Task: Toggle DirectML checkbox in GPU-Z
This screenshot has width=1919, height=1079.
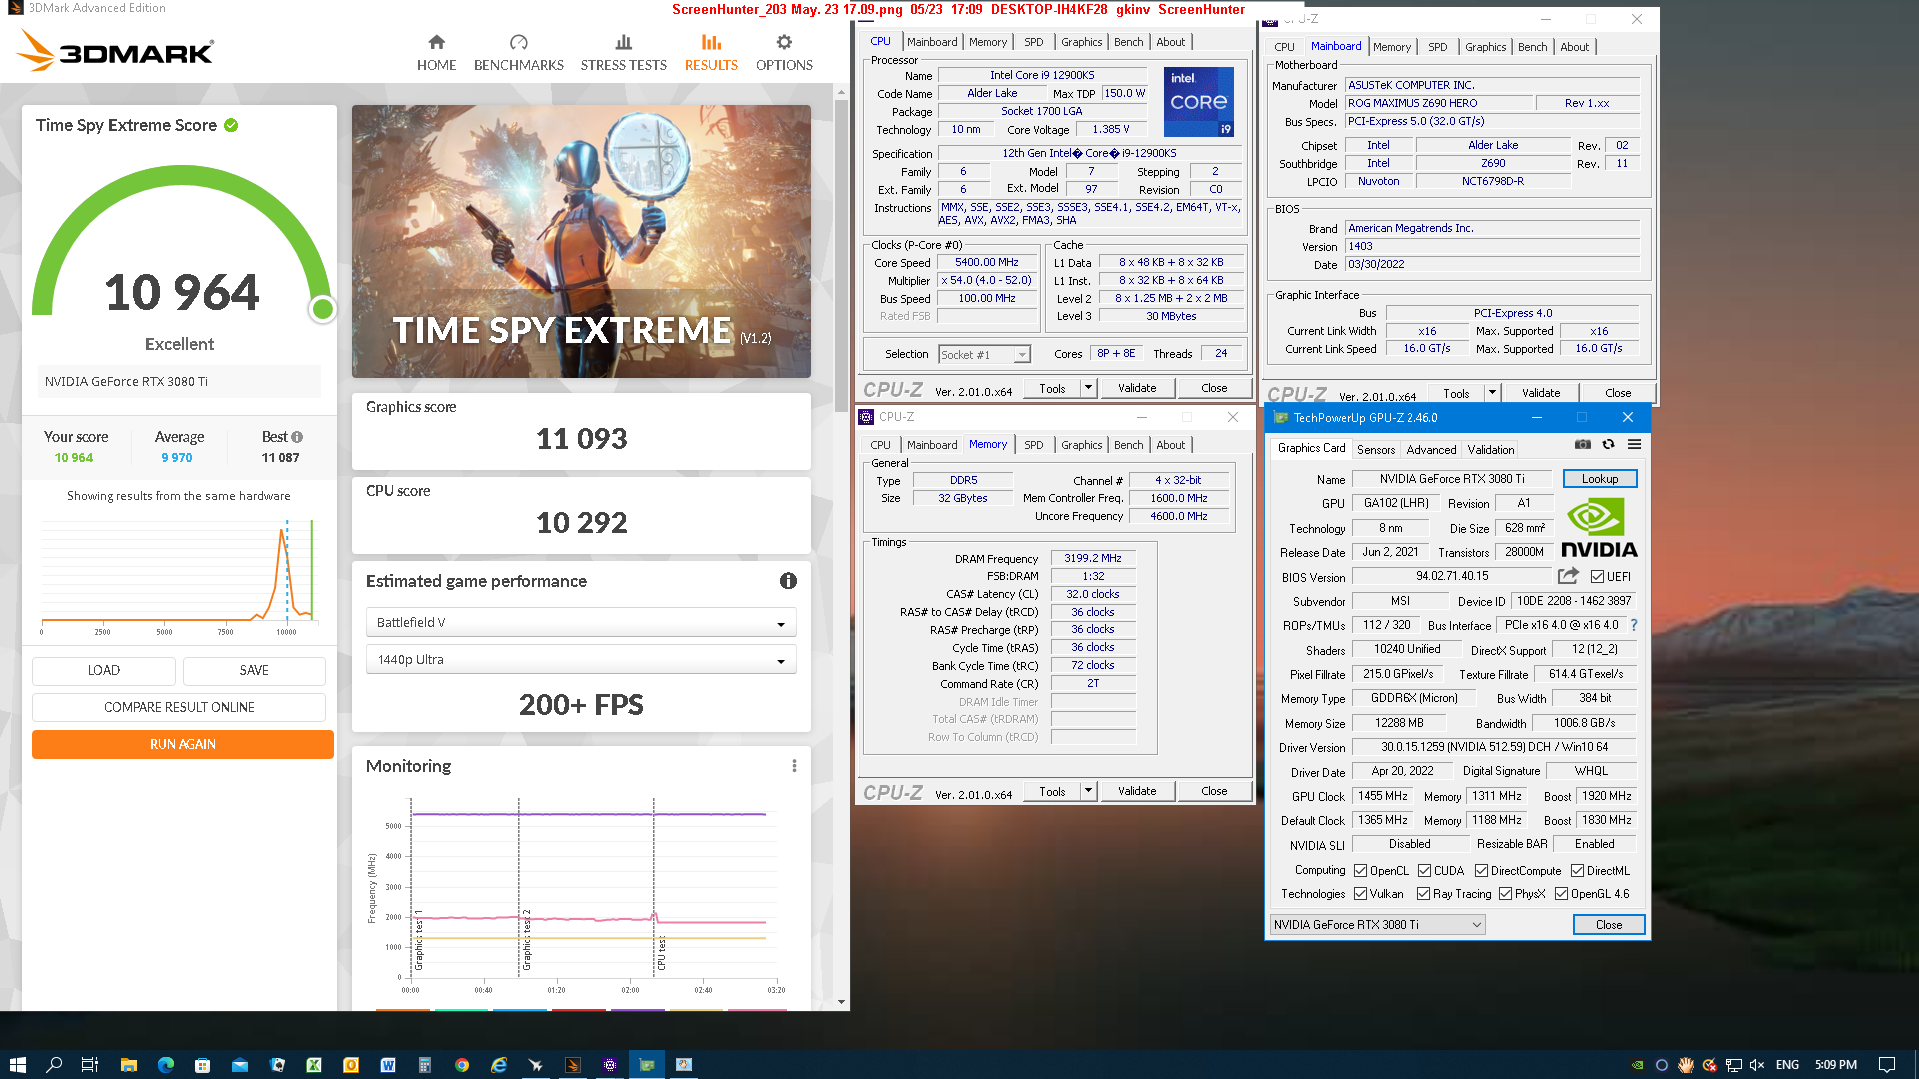Action: 1577,871
